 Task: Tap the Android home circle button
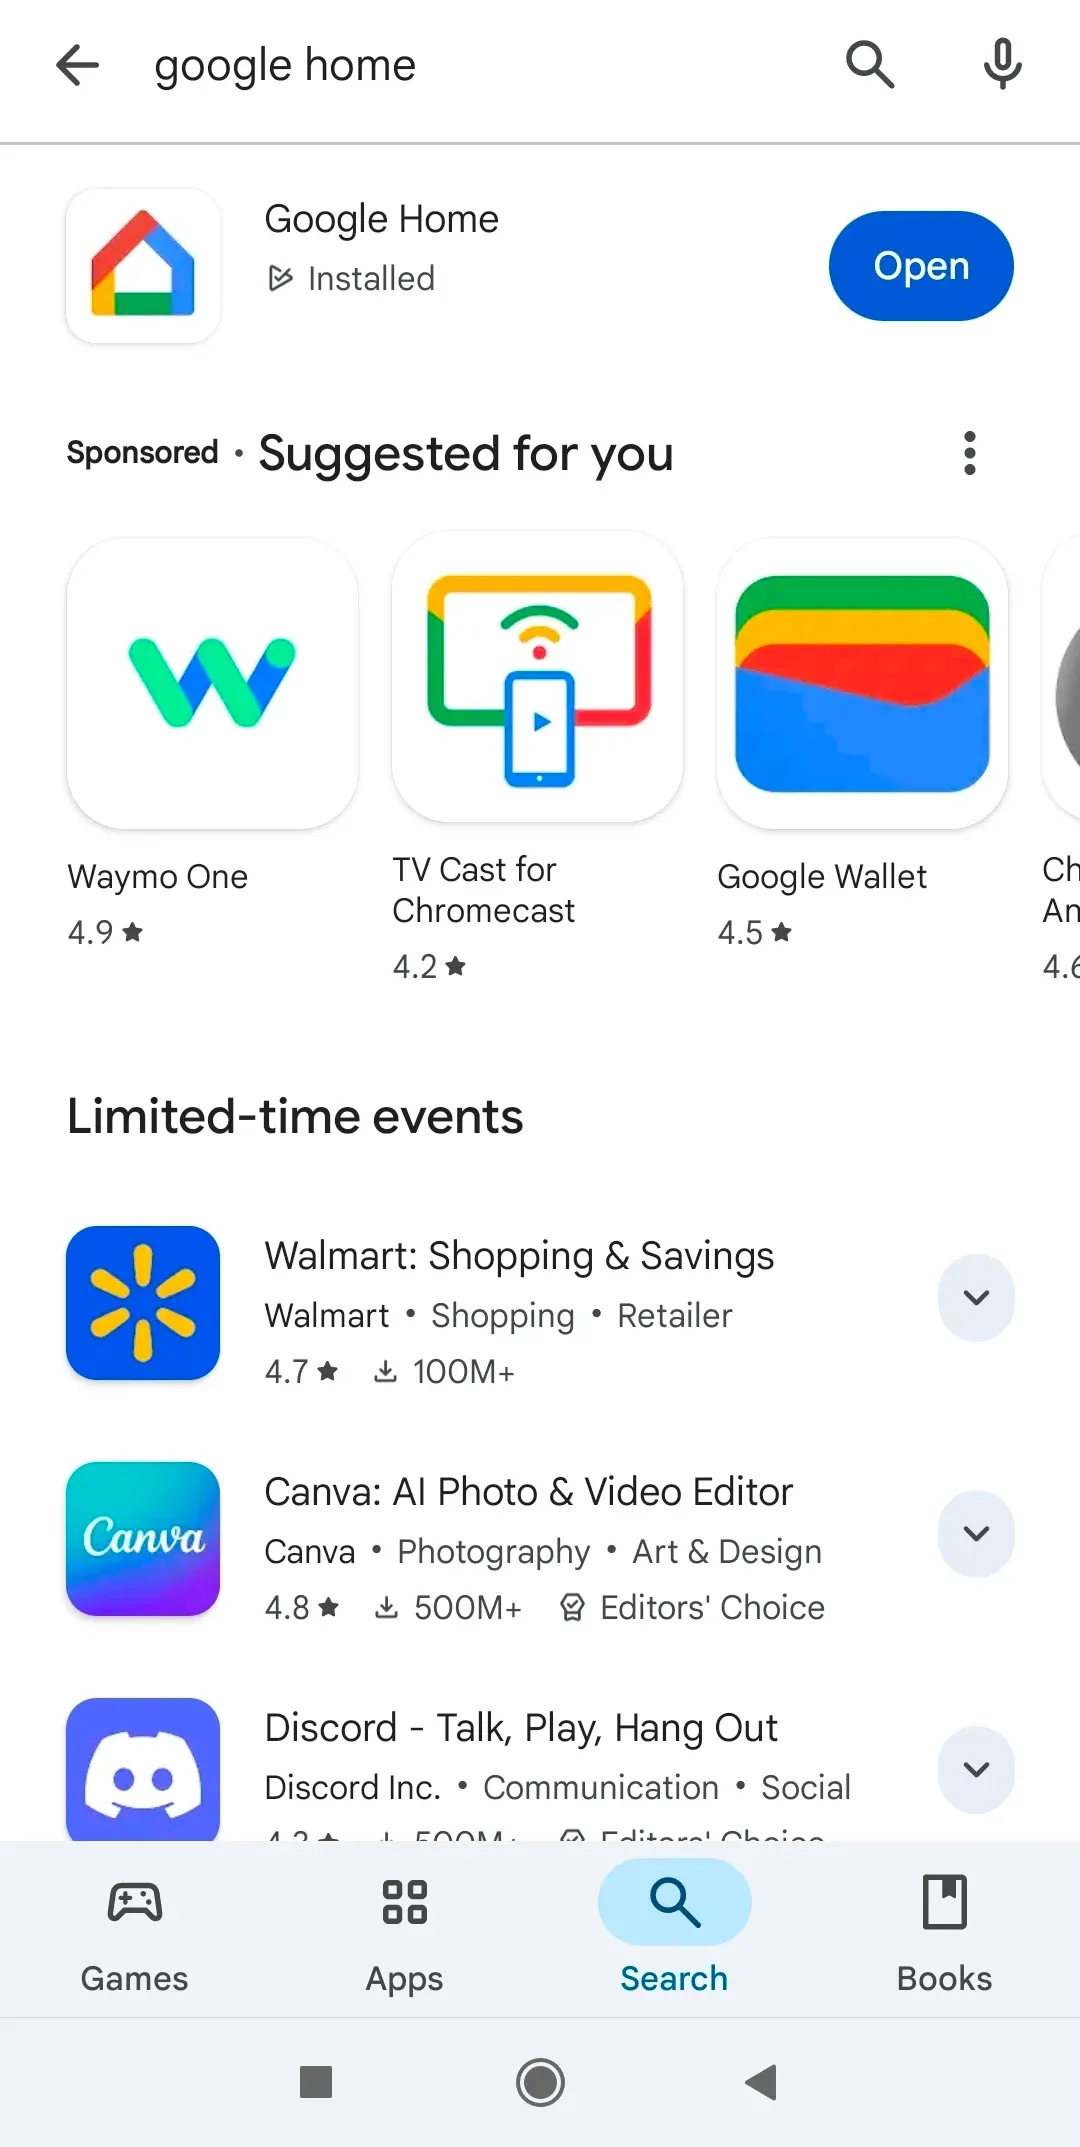tap(540, 2083)
